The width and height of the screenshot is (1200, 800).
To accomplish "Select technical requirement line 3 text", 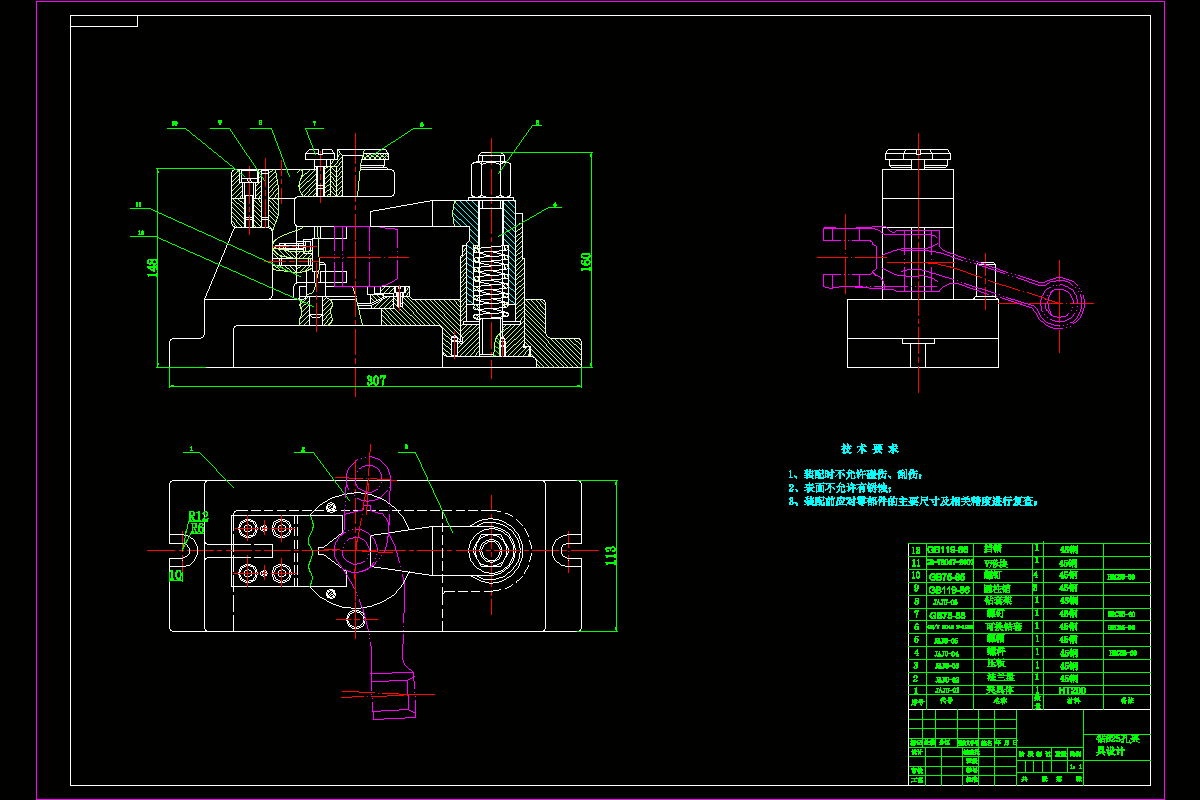I will (x=913, y=501).
